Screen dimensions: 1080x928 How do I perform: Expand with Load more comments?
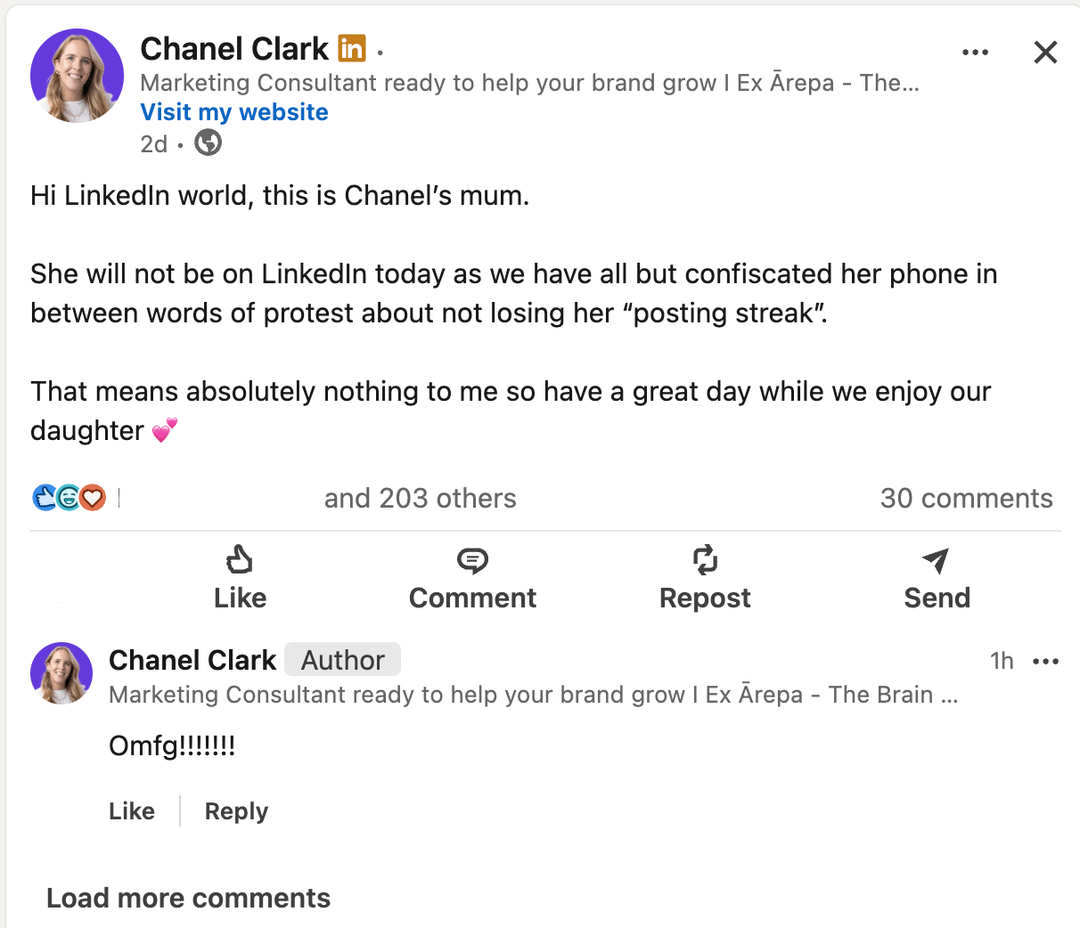point(188,898)
